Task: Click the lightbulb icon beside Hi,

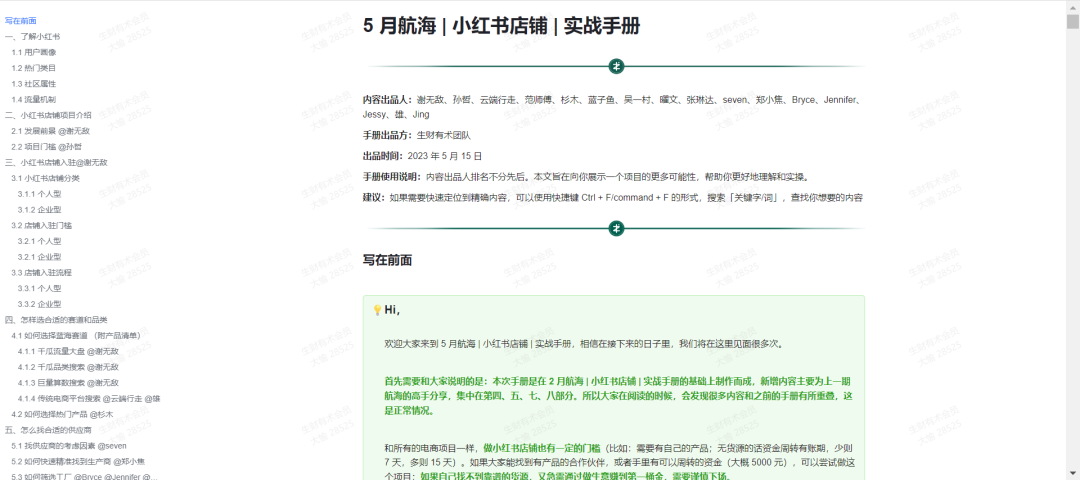Action: [377, 310]
